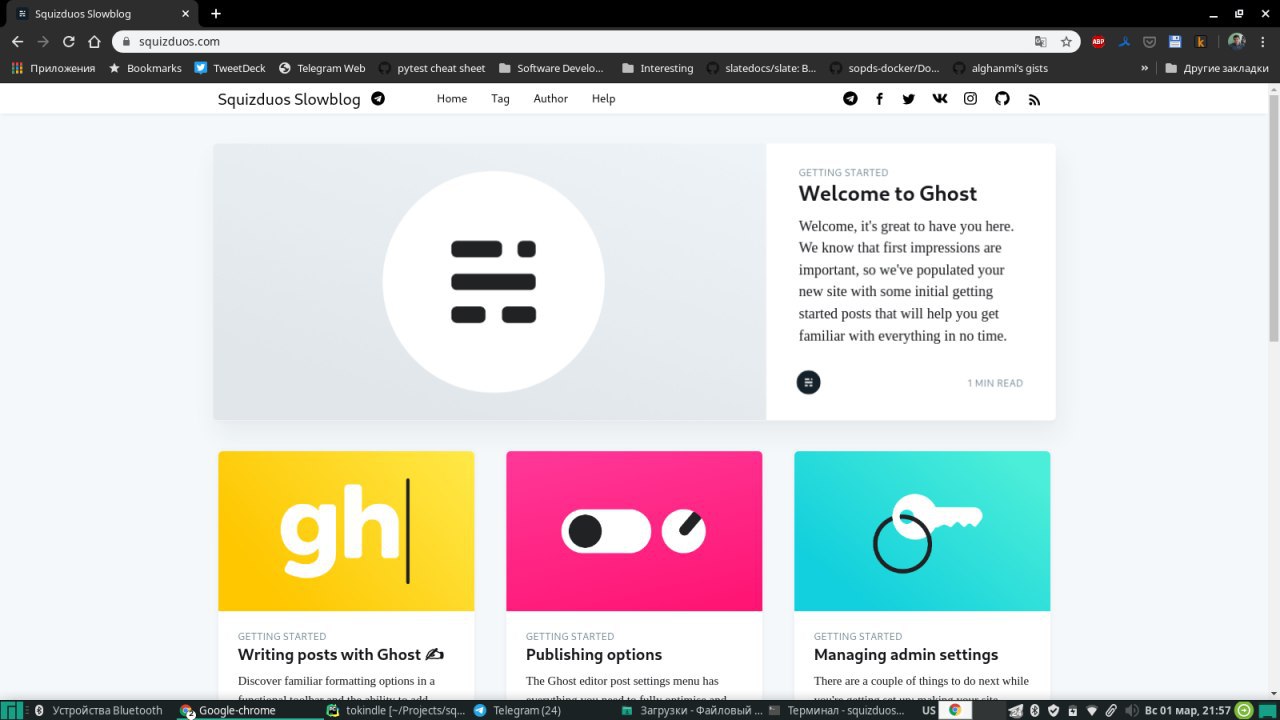This screenshot has height=720, width=1280.
Task: Click the pink toggle-switch post thumbnail
Action: pyautogui.click(x=634, y=531)
